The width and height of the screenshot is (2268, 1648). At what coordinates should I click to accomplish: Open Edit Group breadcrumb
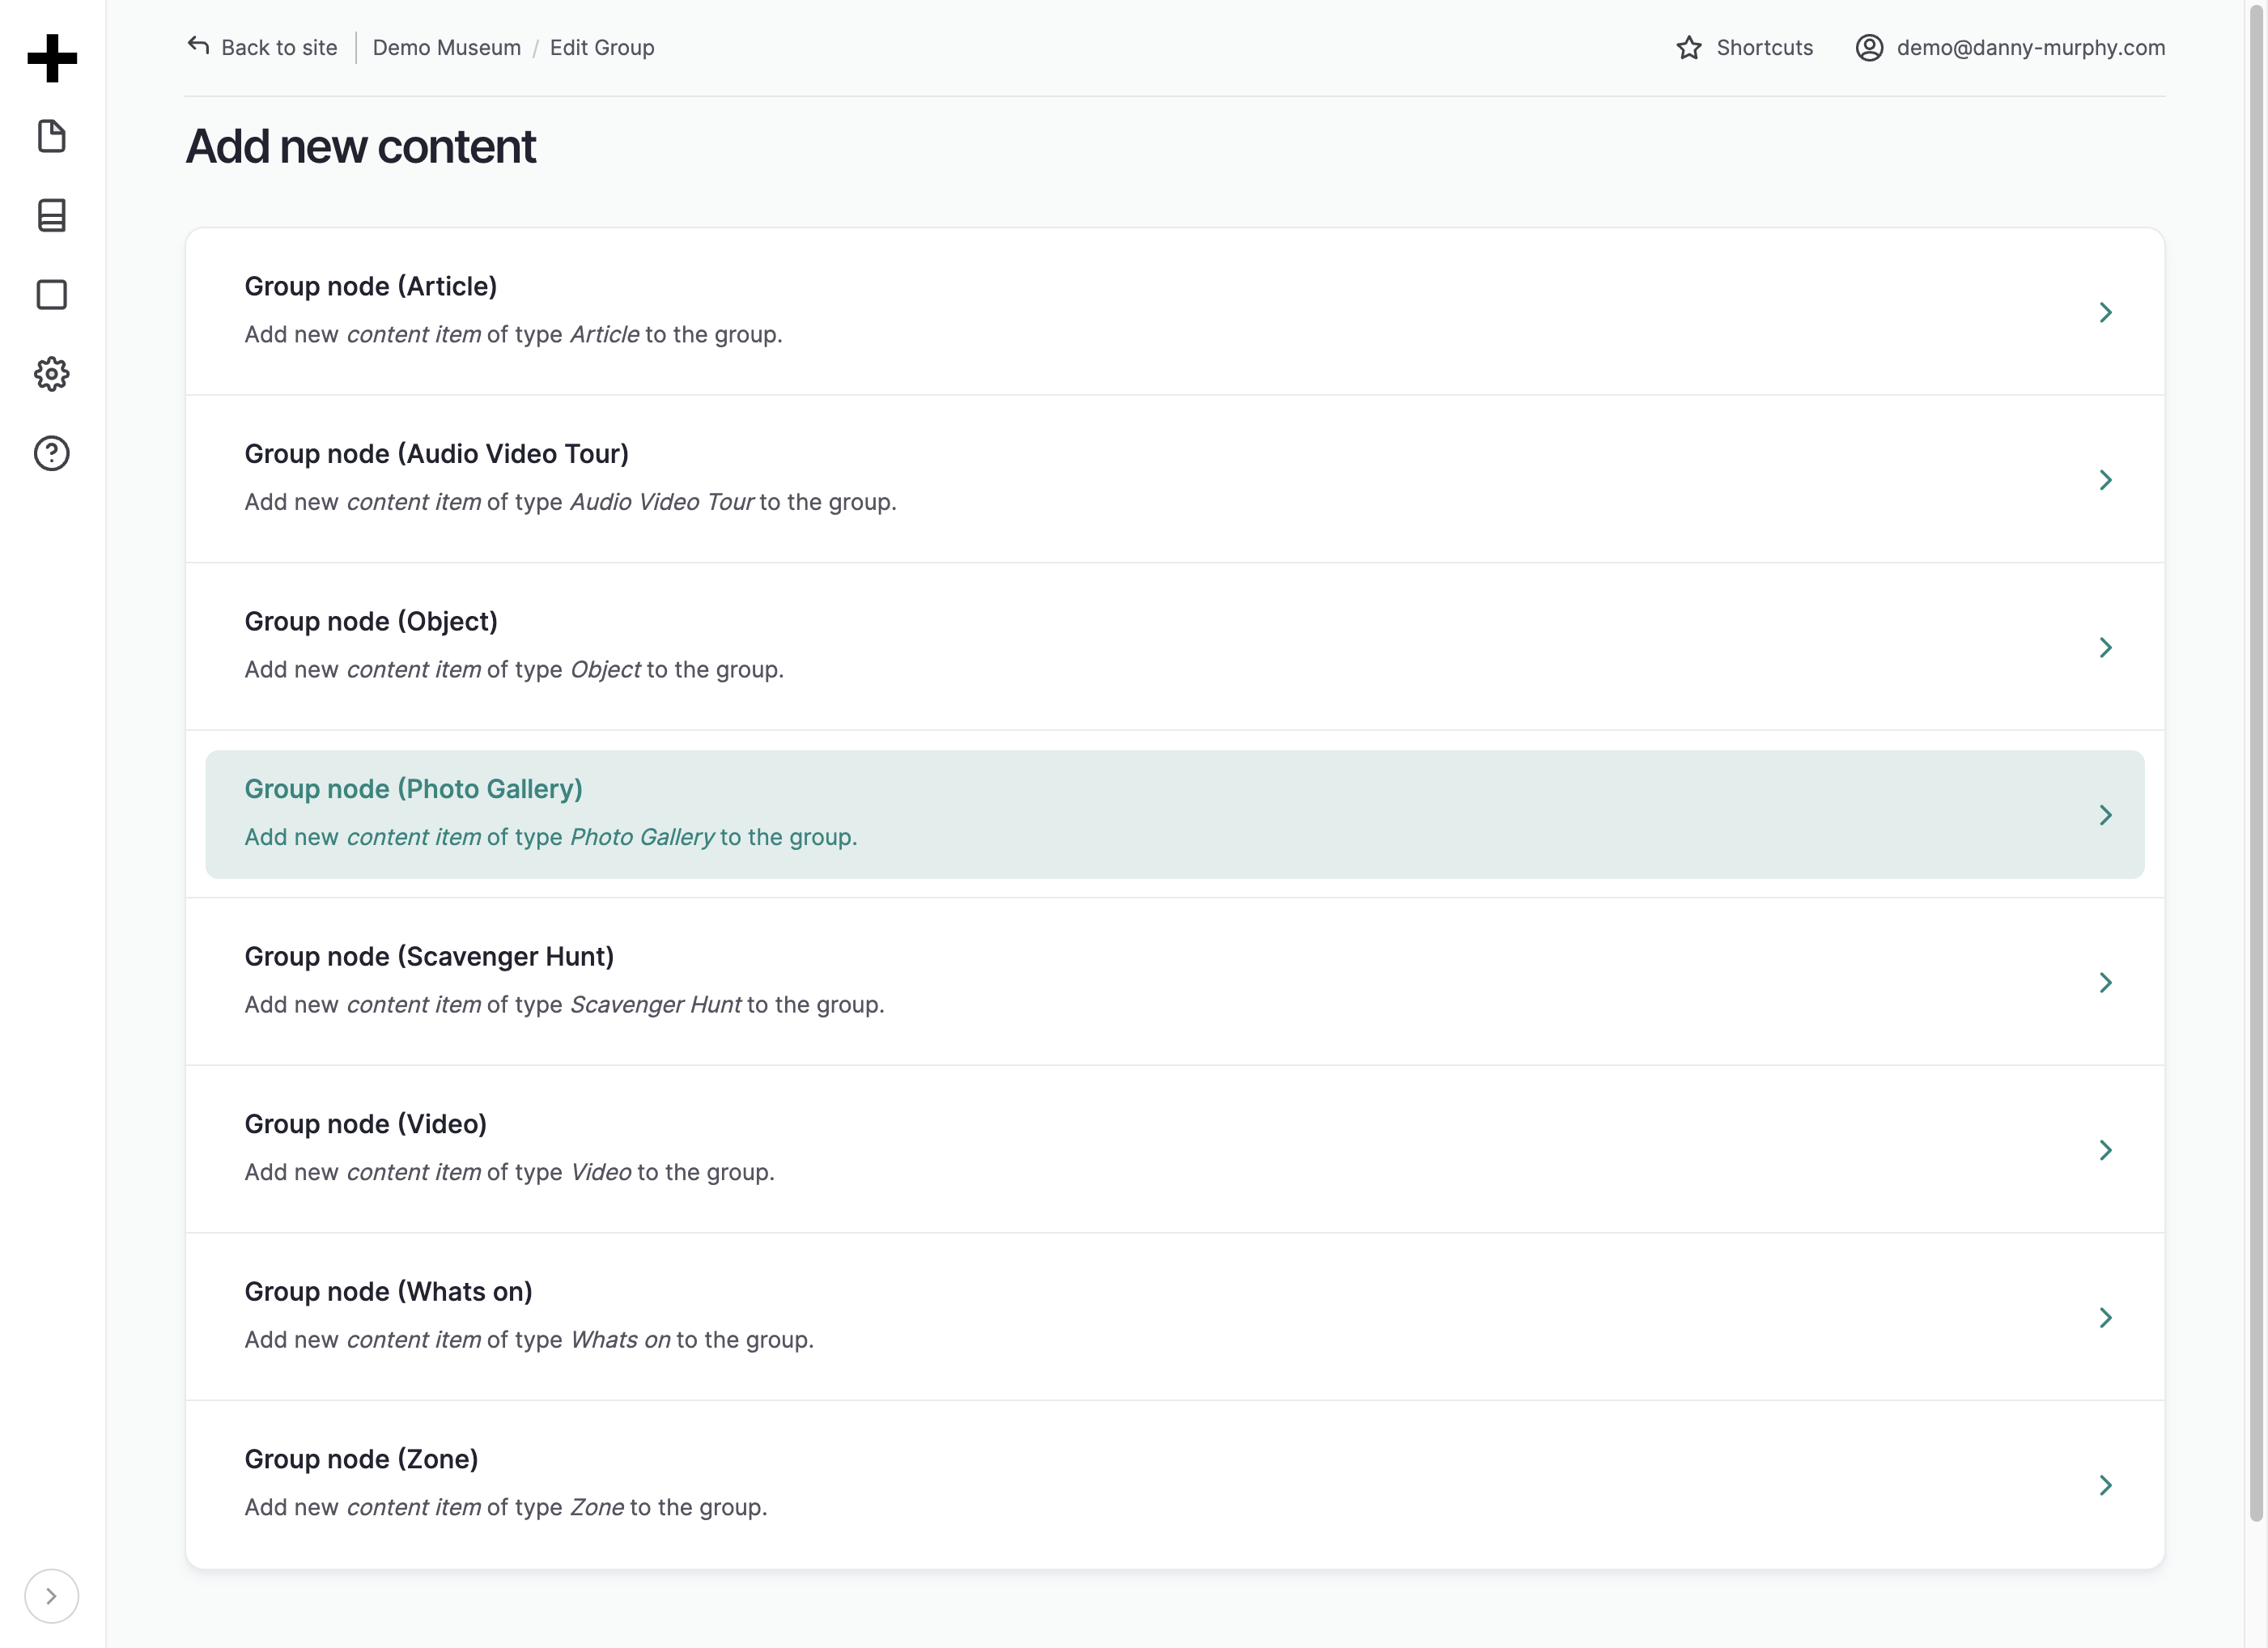coord(602,47)
